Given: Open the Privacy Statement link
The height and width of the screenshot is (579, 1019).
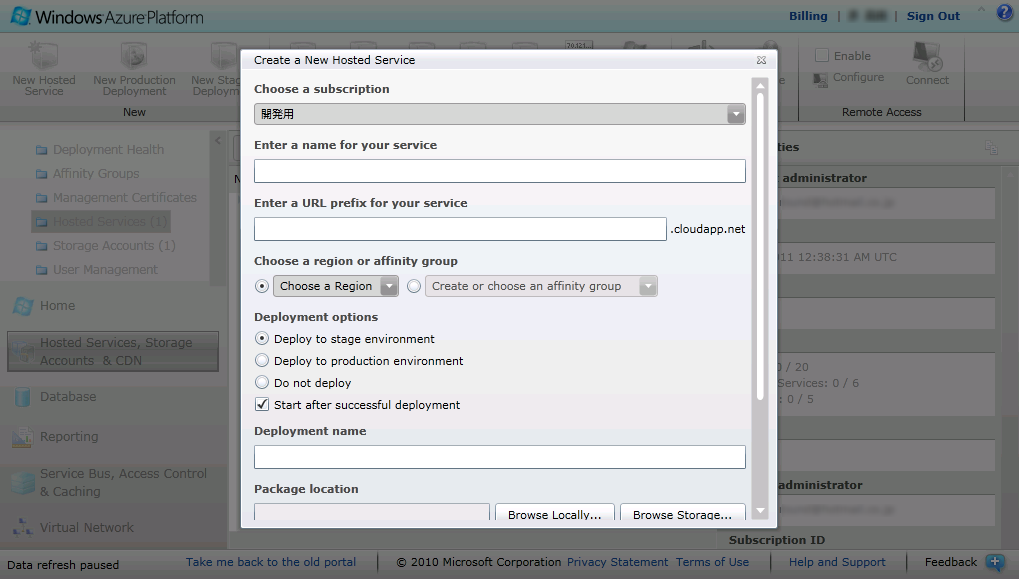Looking at the screenshot, I should (x=617, y=563).
